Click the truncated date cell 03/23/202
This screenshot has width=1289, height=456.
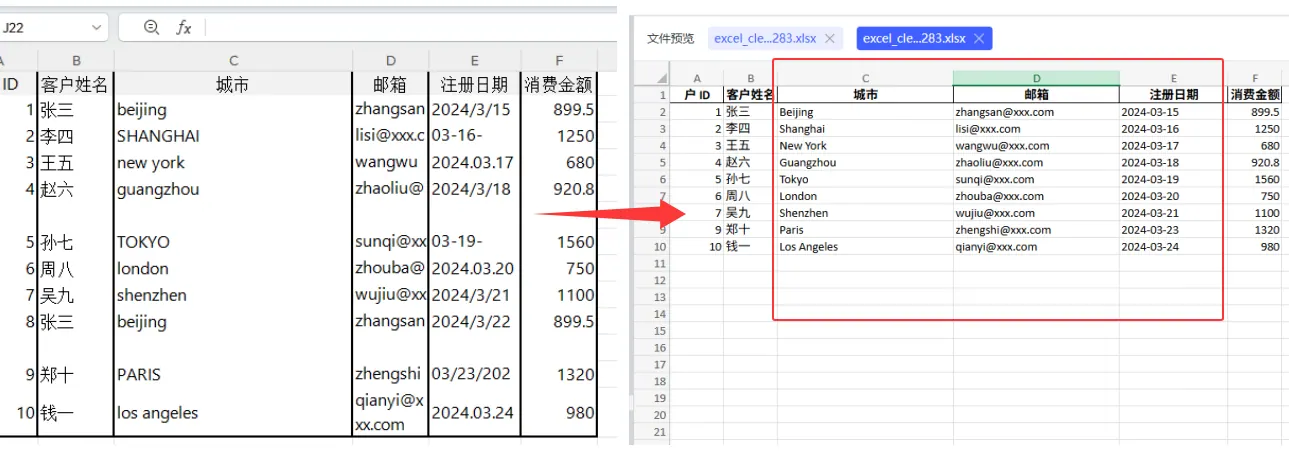coord(474,374)
